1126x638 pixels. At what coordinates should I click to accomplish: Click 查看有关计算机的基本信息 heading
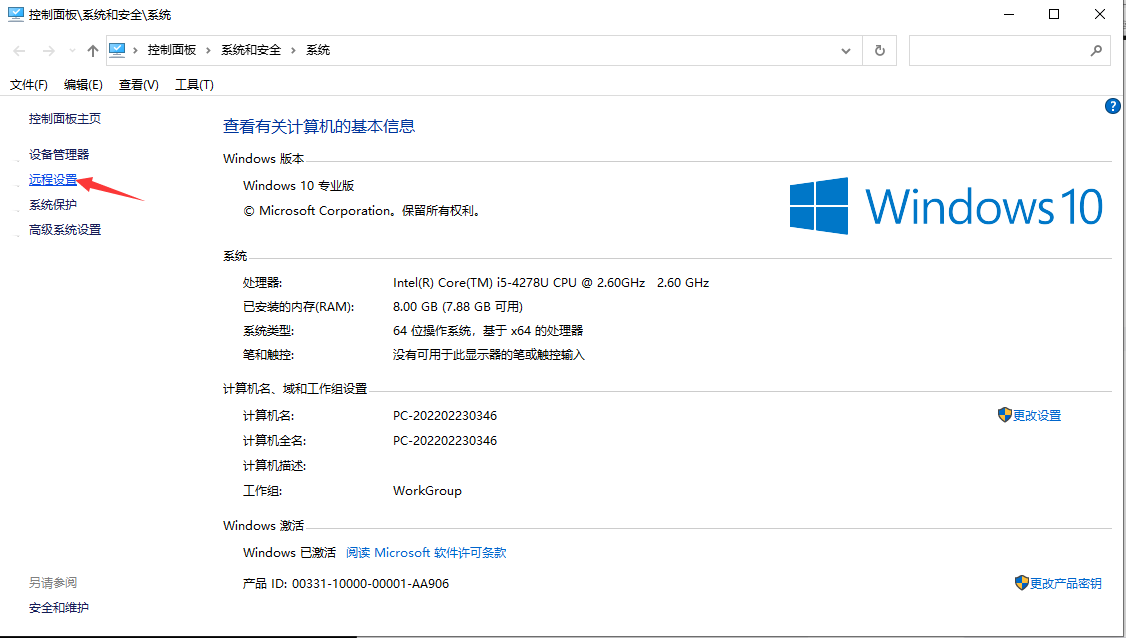point(319,126)
